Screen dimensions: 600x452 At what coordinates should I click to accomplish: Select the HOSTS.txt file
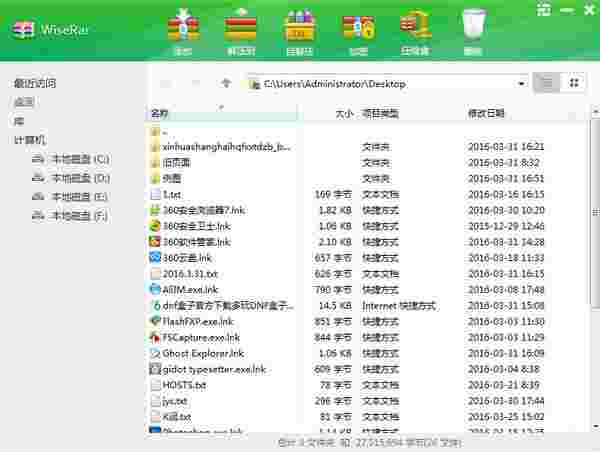pos(366,385)
